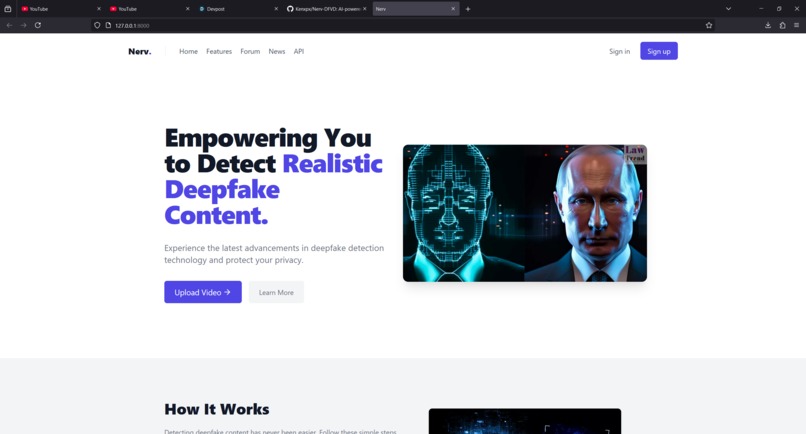Screen dimensions: 806x434
Task: Click the address bar showing 127.0.0.1
Action: [x=401, y=25]
